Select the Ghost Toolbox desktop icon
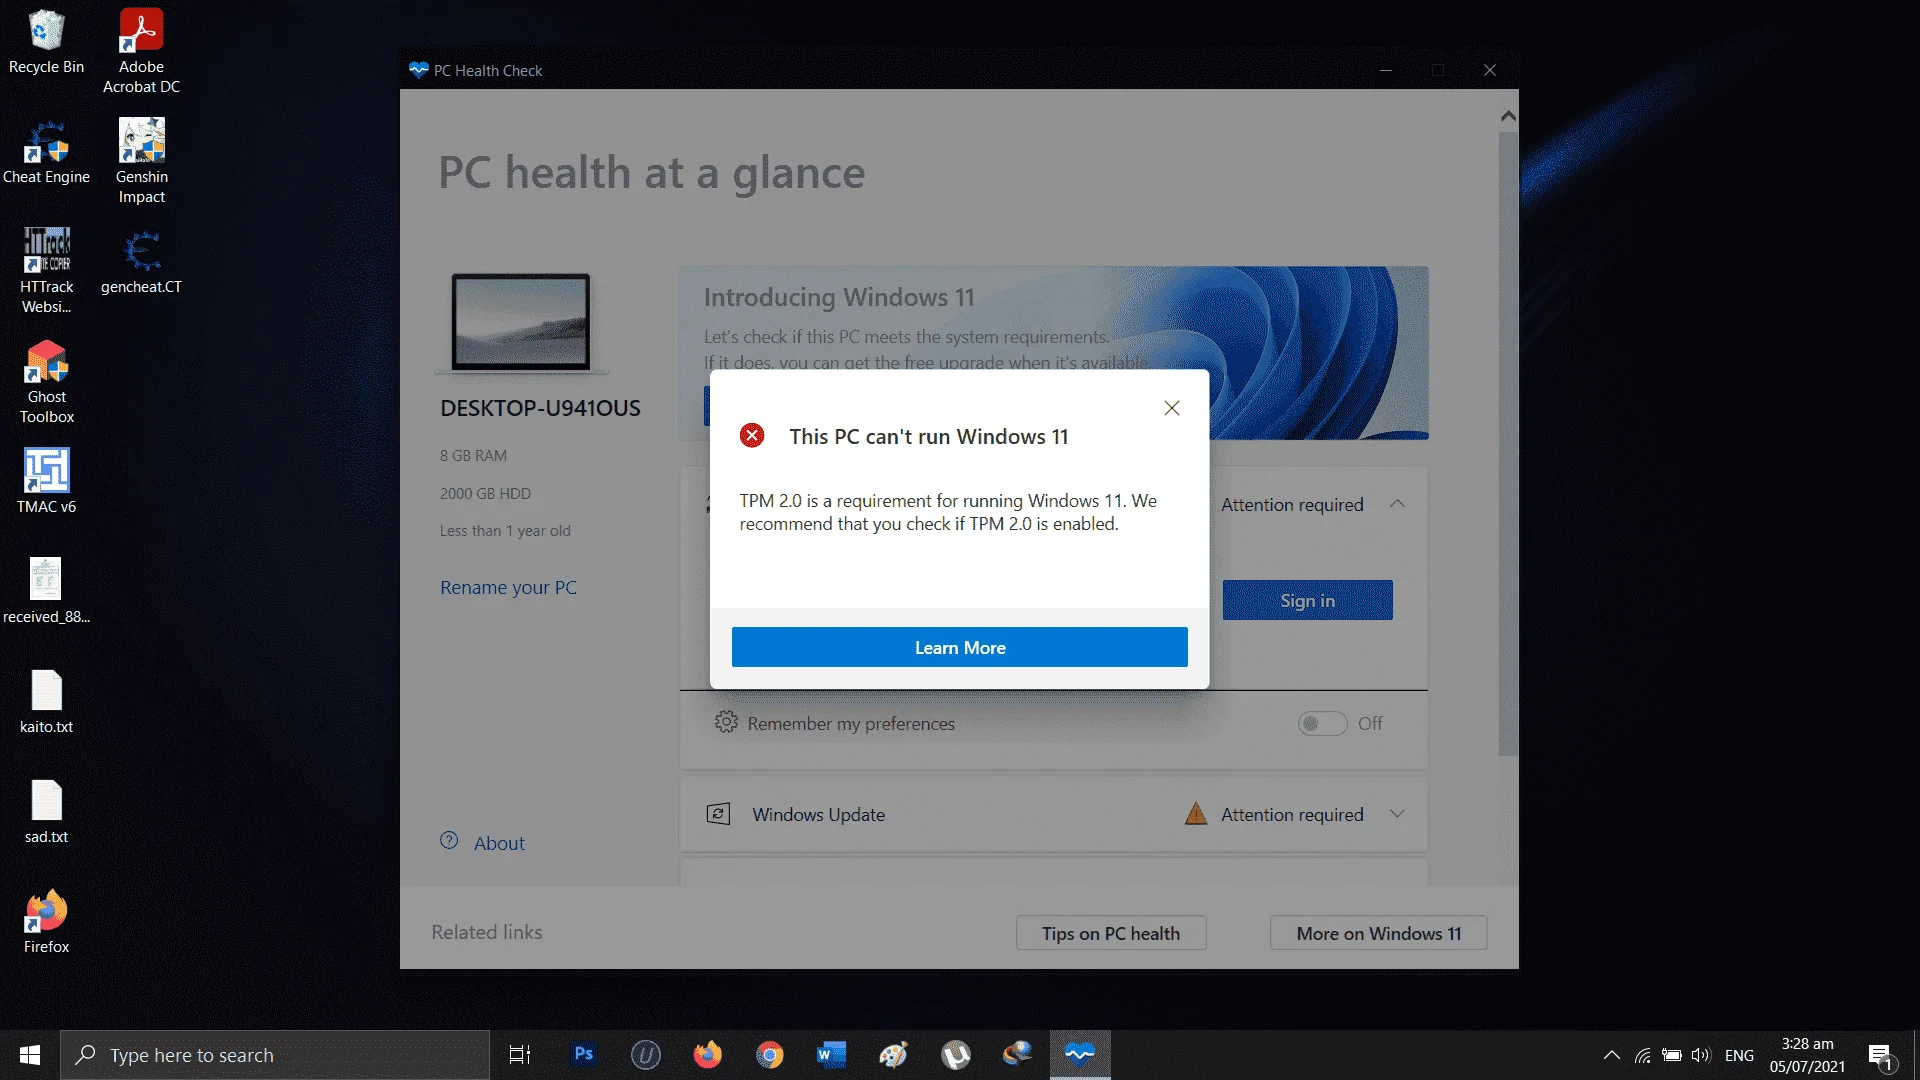The image size is (1920, 1080). (46, 381)
